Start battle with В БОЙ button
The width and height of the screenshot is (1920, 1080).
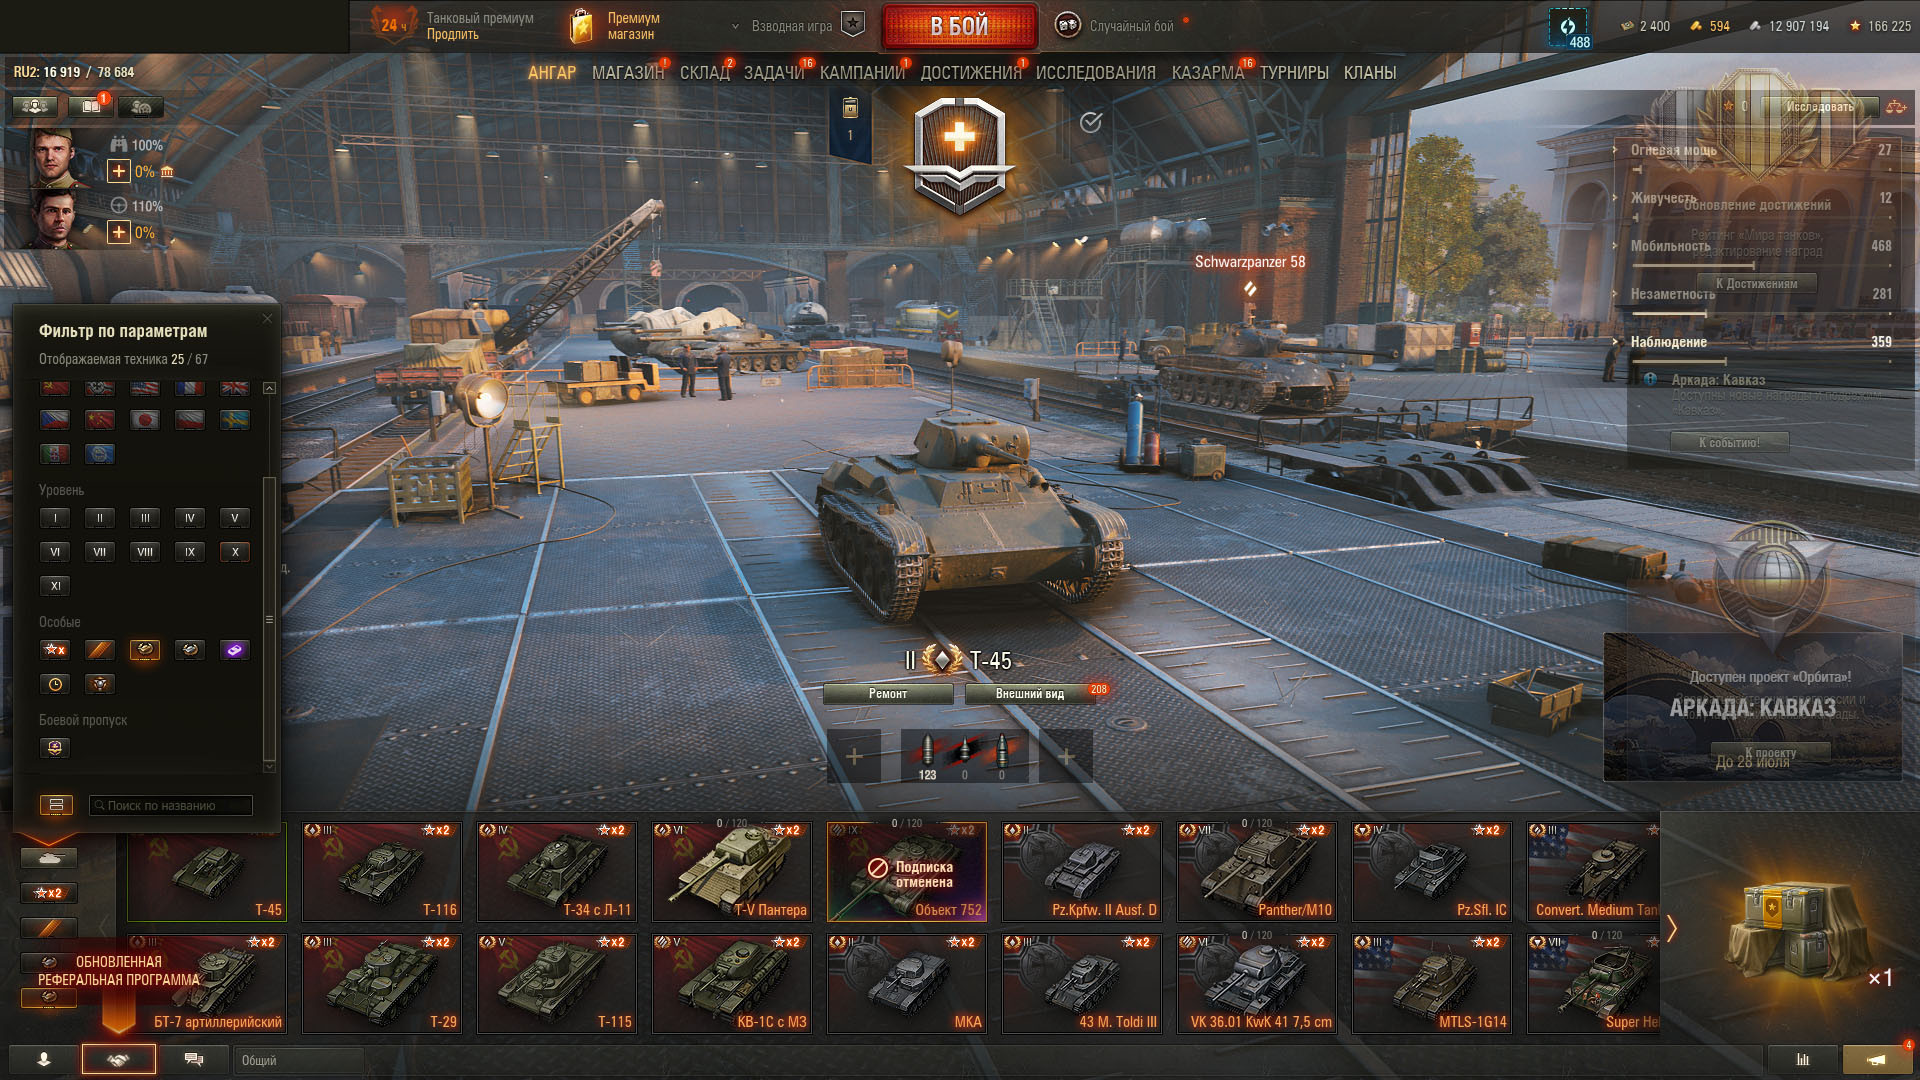click(959, 26)
